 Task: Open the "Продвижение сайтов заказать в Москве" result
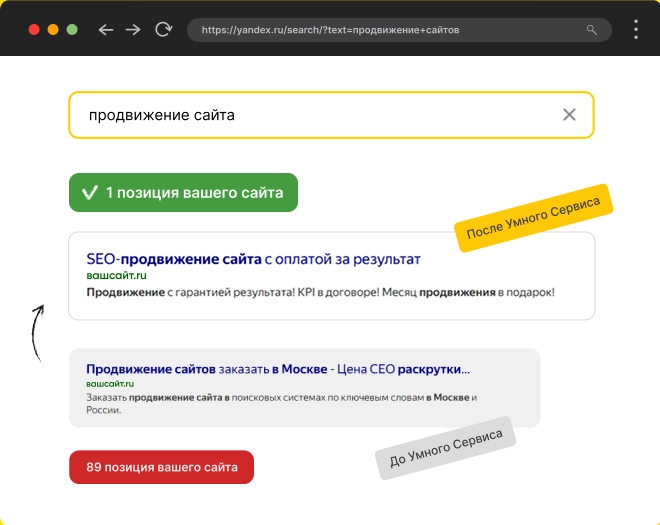point(277,369)
